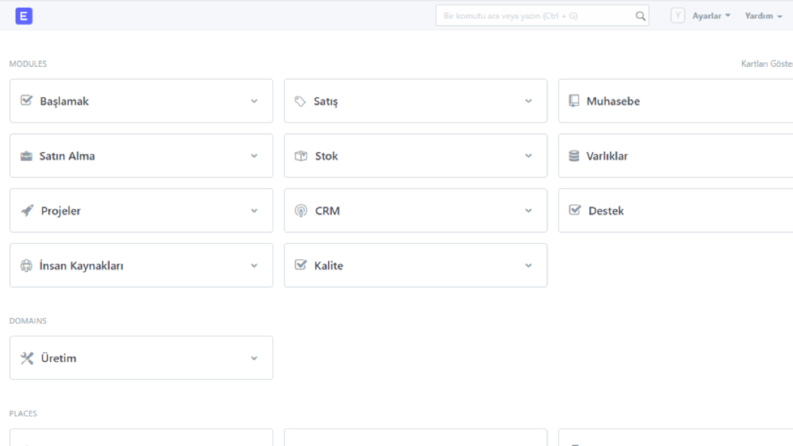The width and height of the screenshot is (793, 446).
Task: Click the Satın Alma briefcase icon
Action: 26,156
